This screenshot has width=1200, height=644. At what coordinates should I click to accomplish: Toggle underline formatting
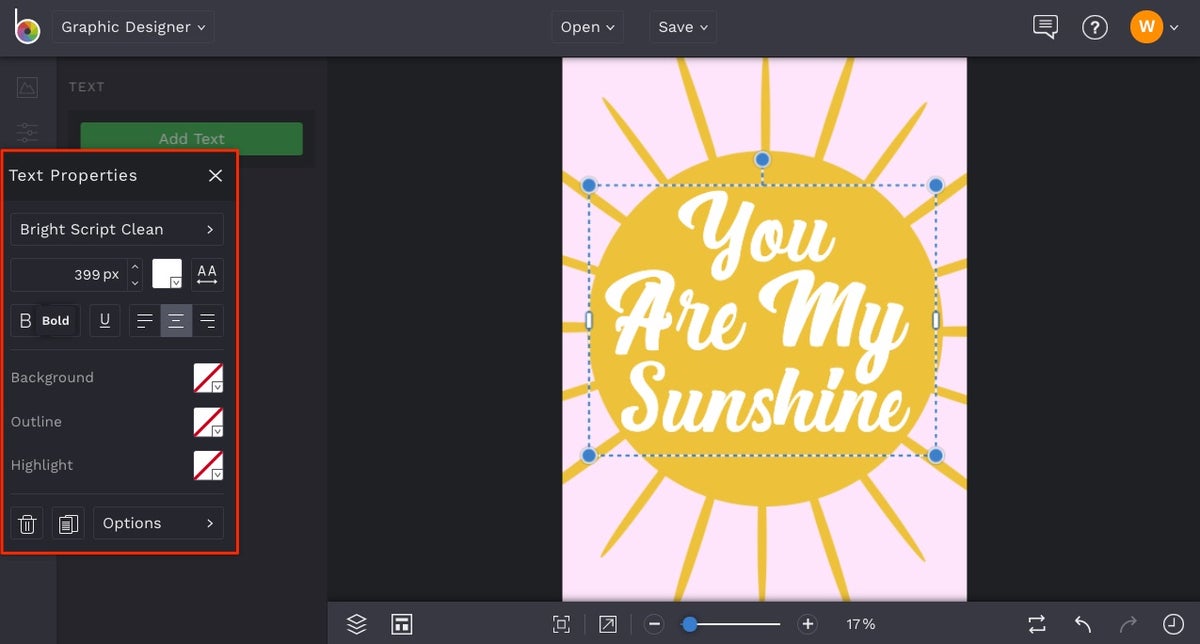(x=105, y=321)
